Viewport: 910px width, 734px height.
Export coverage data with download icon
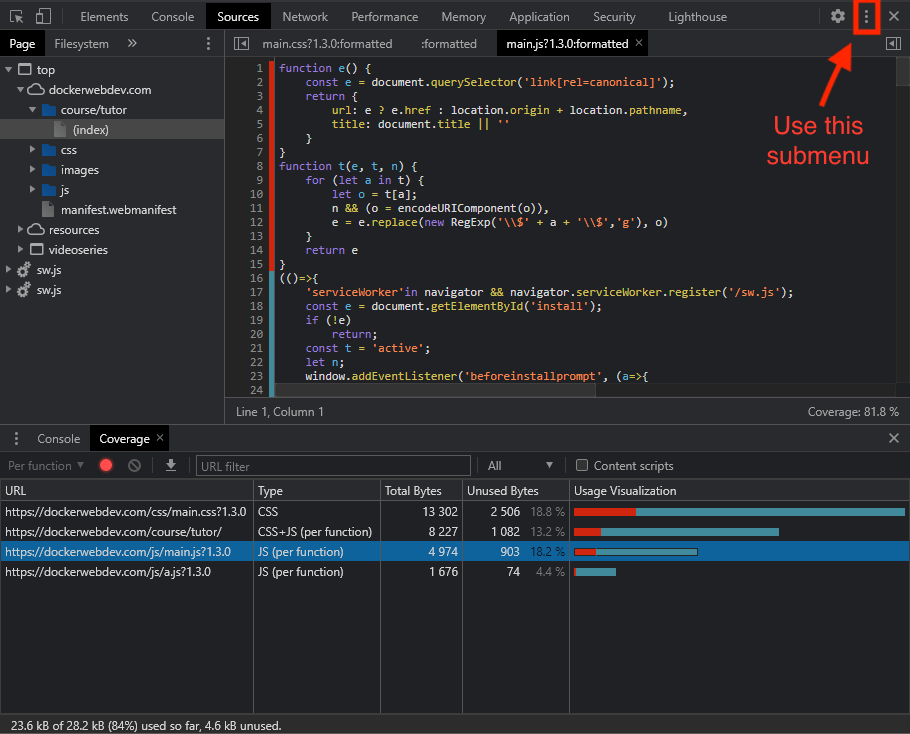tap(171, 466)
